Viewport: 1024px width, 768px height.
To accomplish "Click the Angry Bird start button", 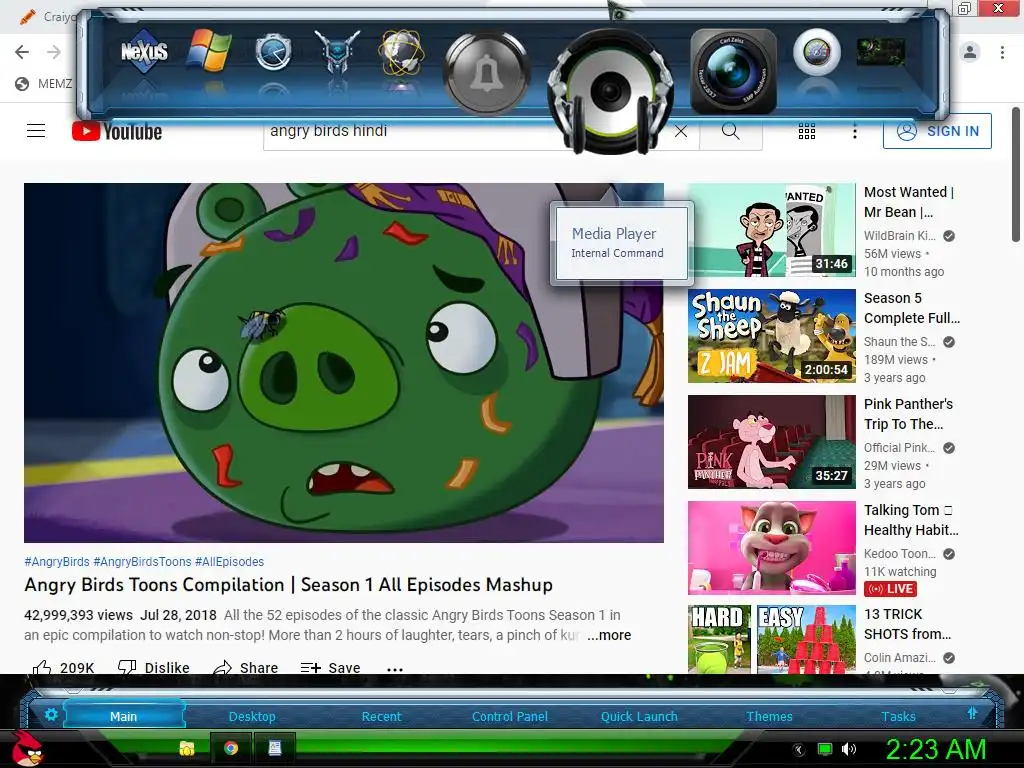I will click(27, 748).
